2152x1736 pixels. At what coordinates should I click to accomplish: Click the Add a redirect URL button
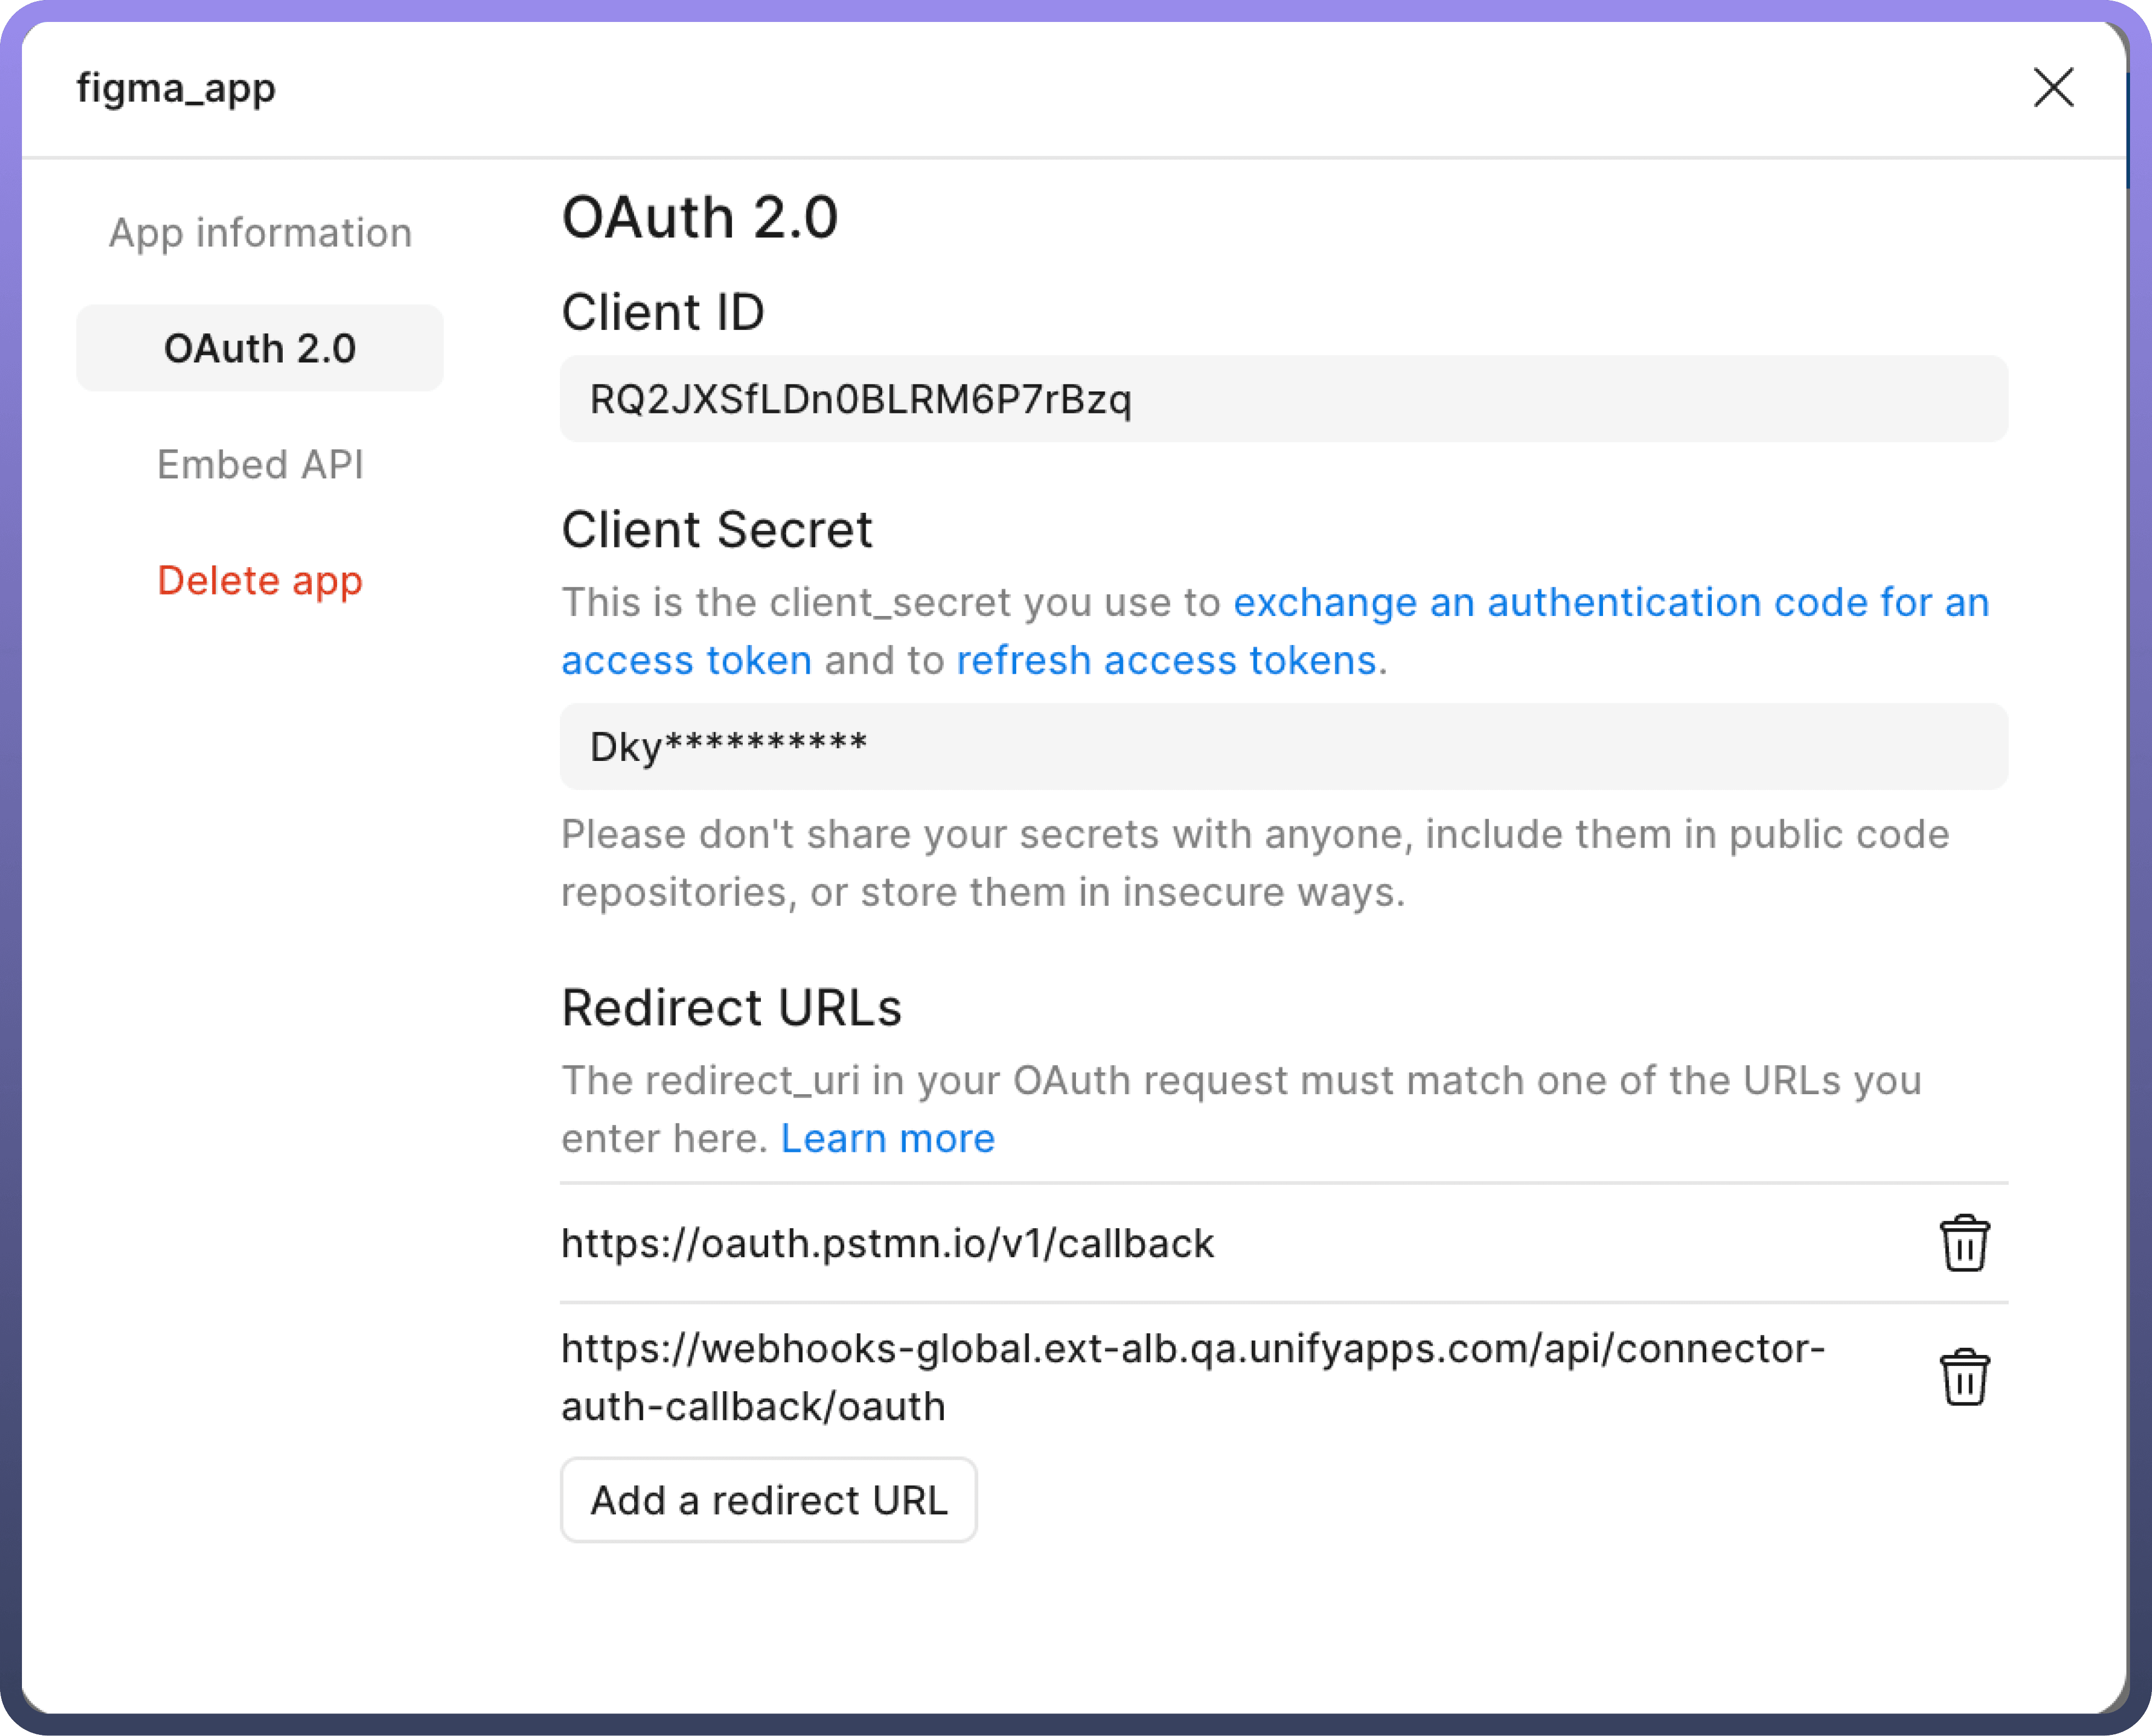pos(768,1500)
